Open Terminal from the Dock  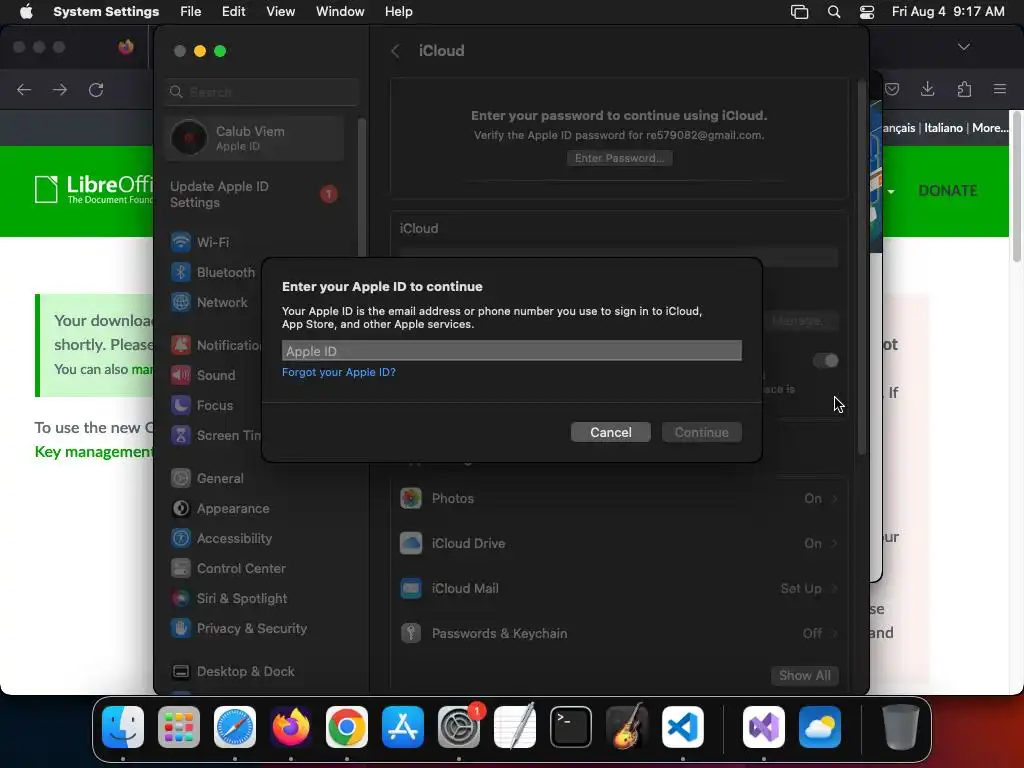coord(571,727)
